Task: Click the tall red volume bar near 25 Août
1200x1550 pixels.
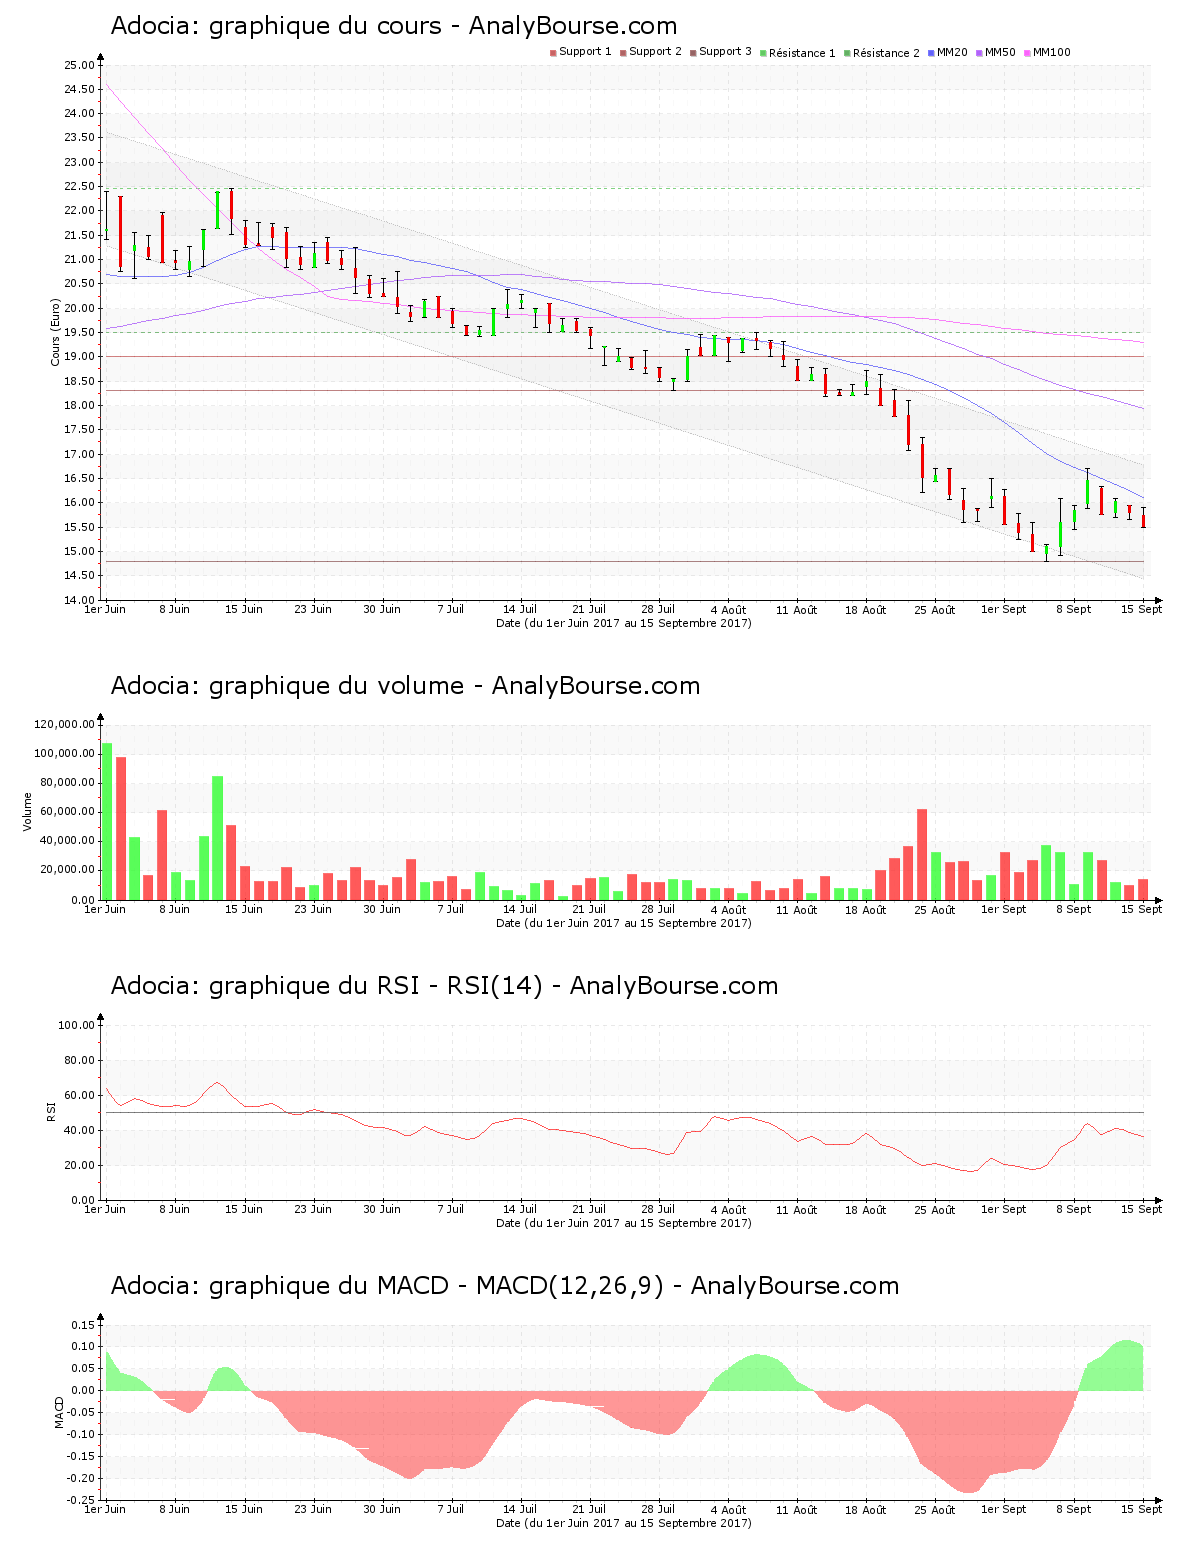Action: (x=922, y=854)
